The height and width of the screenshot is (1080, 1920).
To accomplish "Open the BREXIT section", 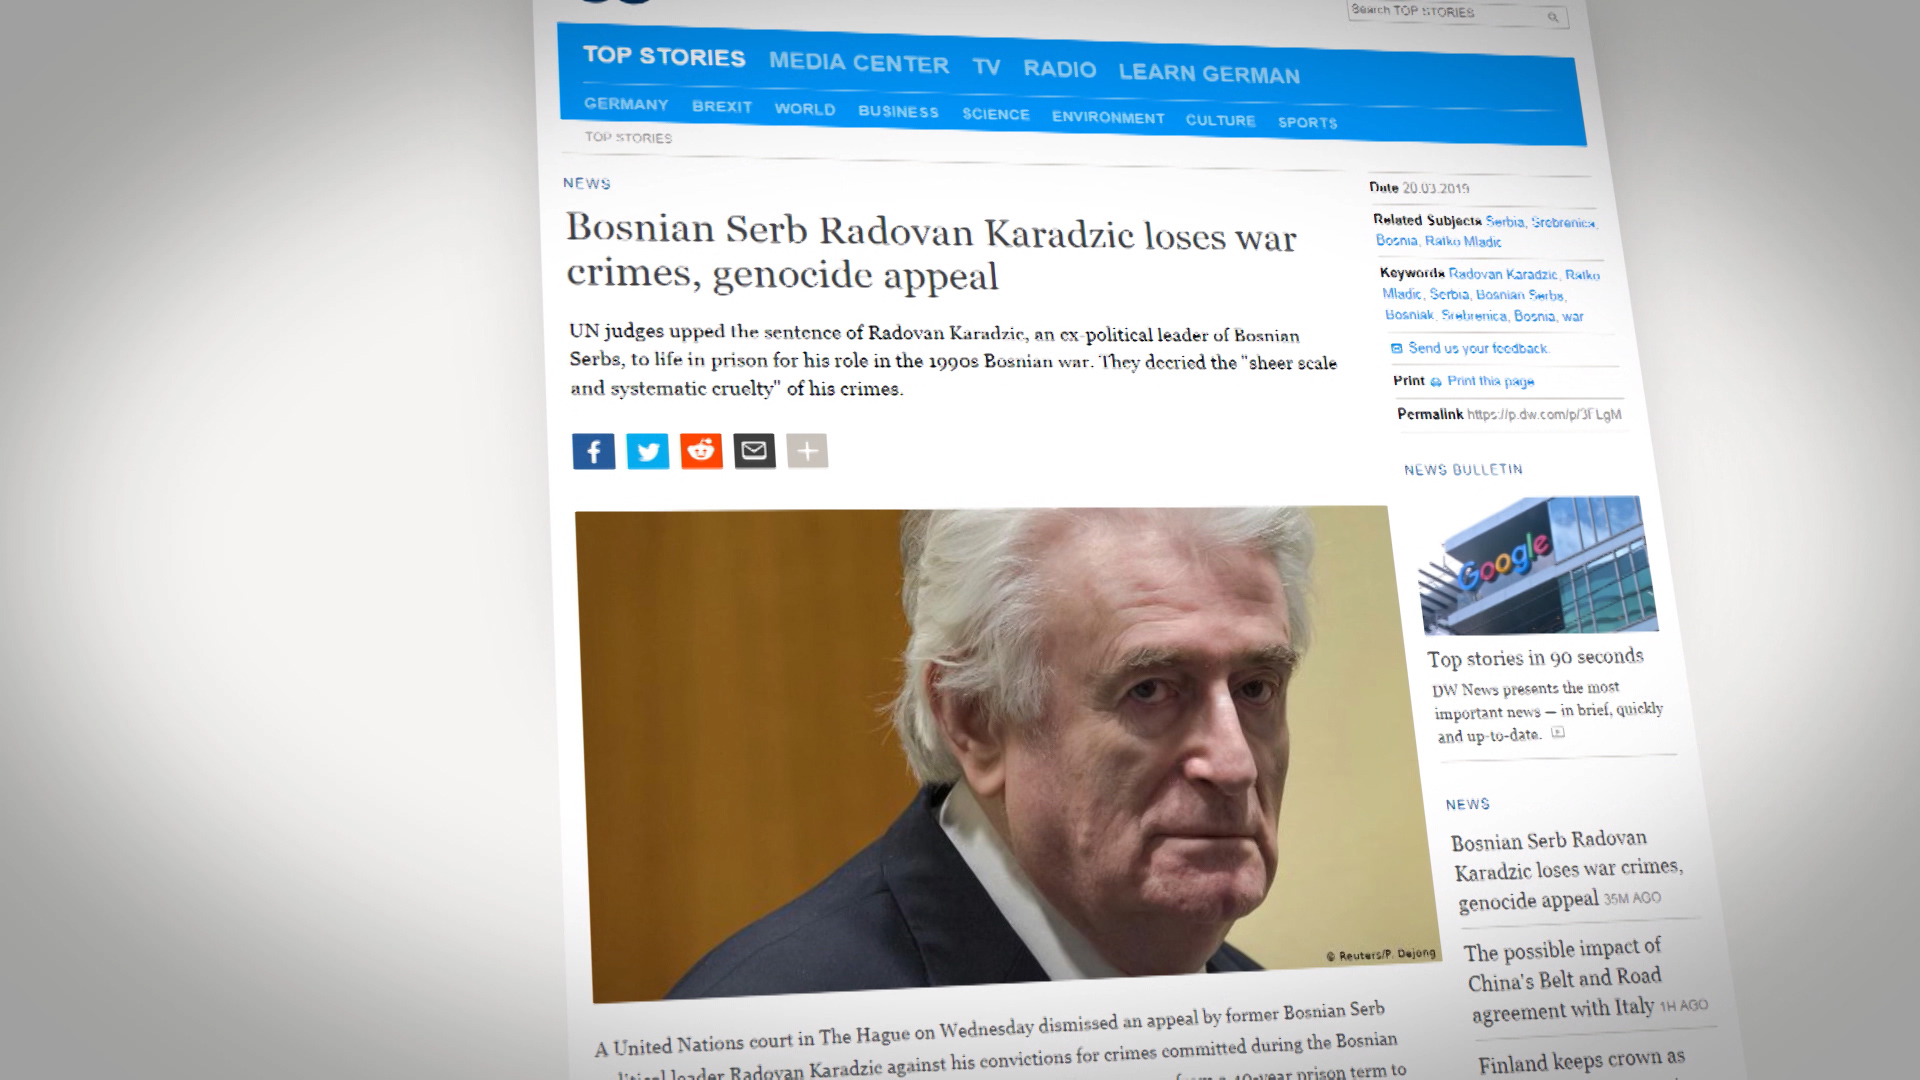I will pos(721,107).
